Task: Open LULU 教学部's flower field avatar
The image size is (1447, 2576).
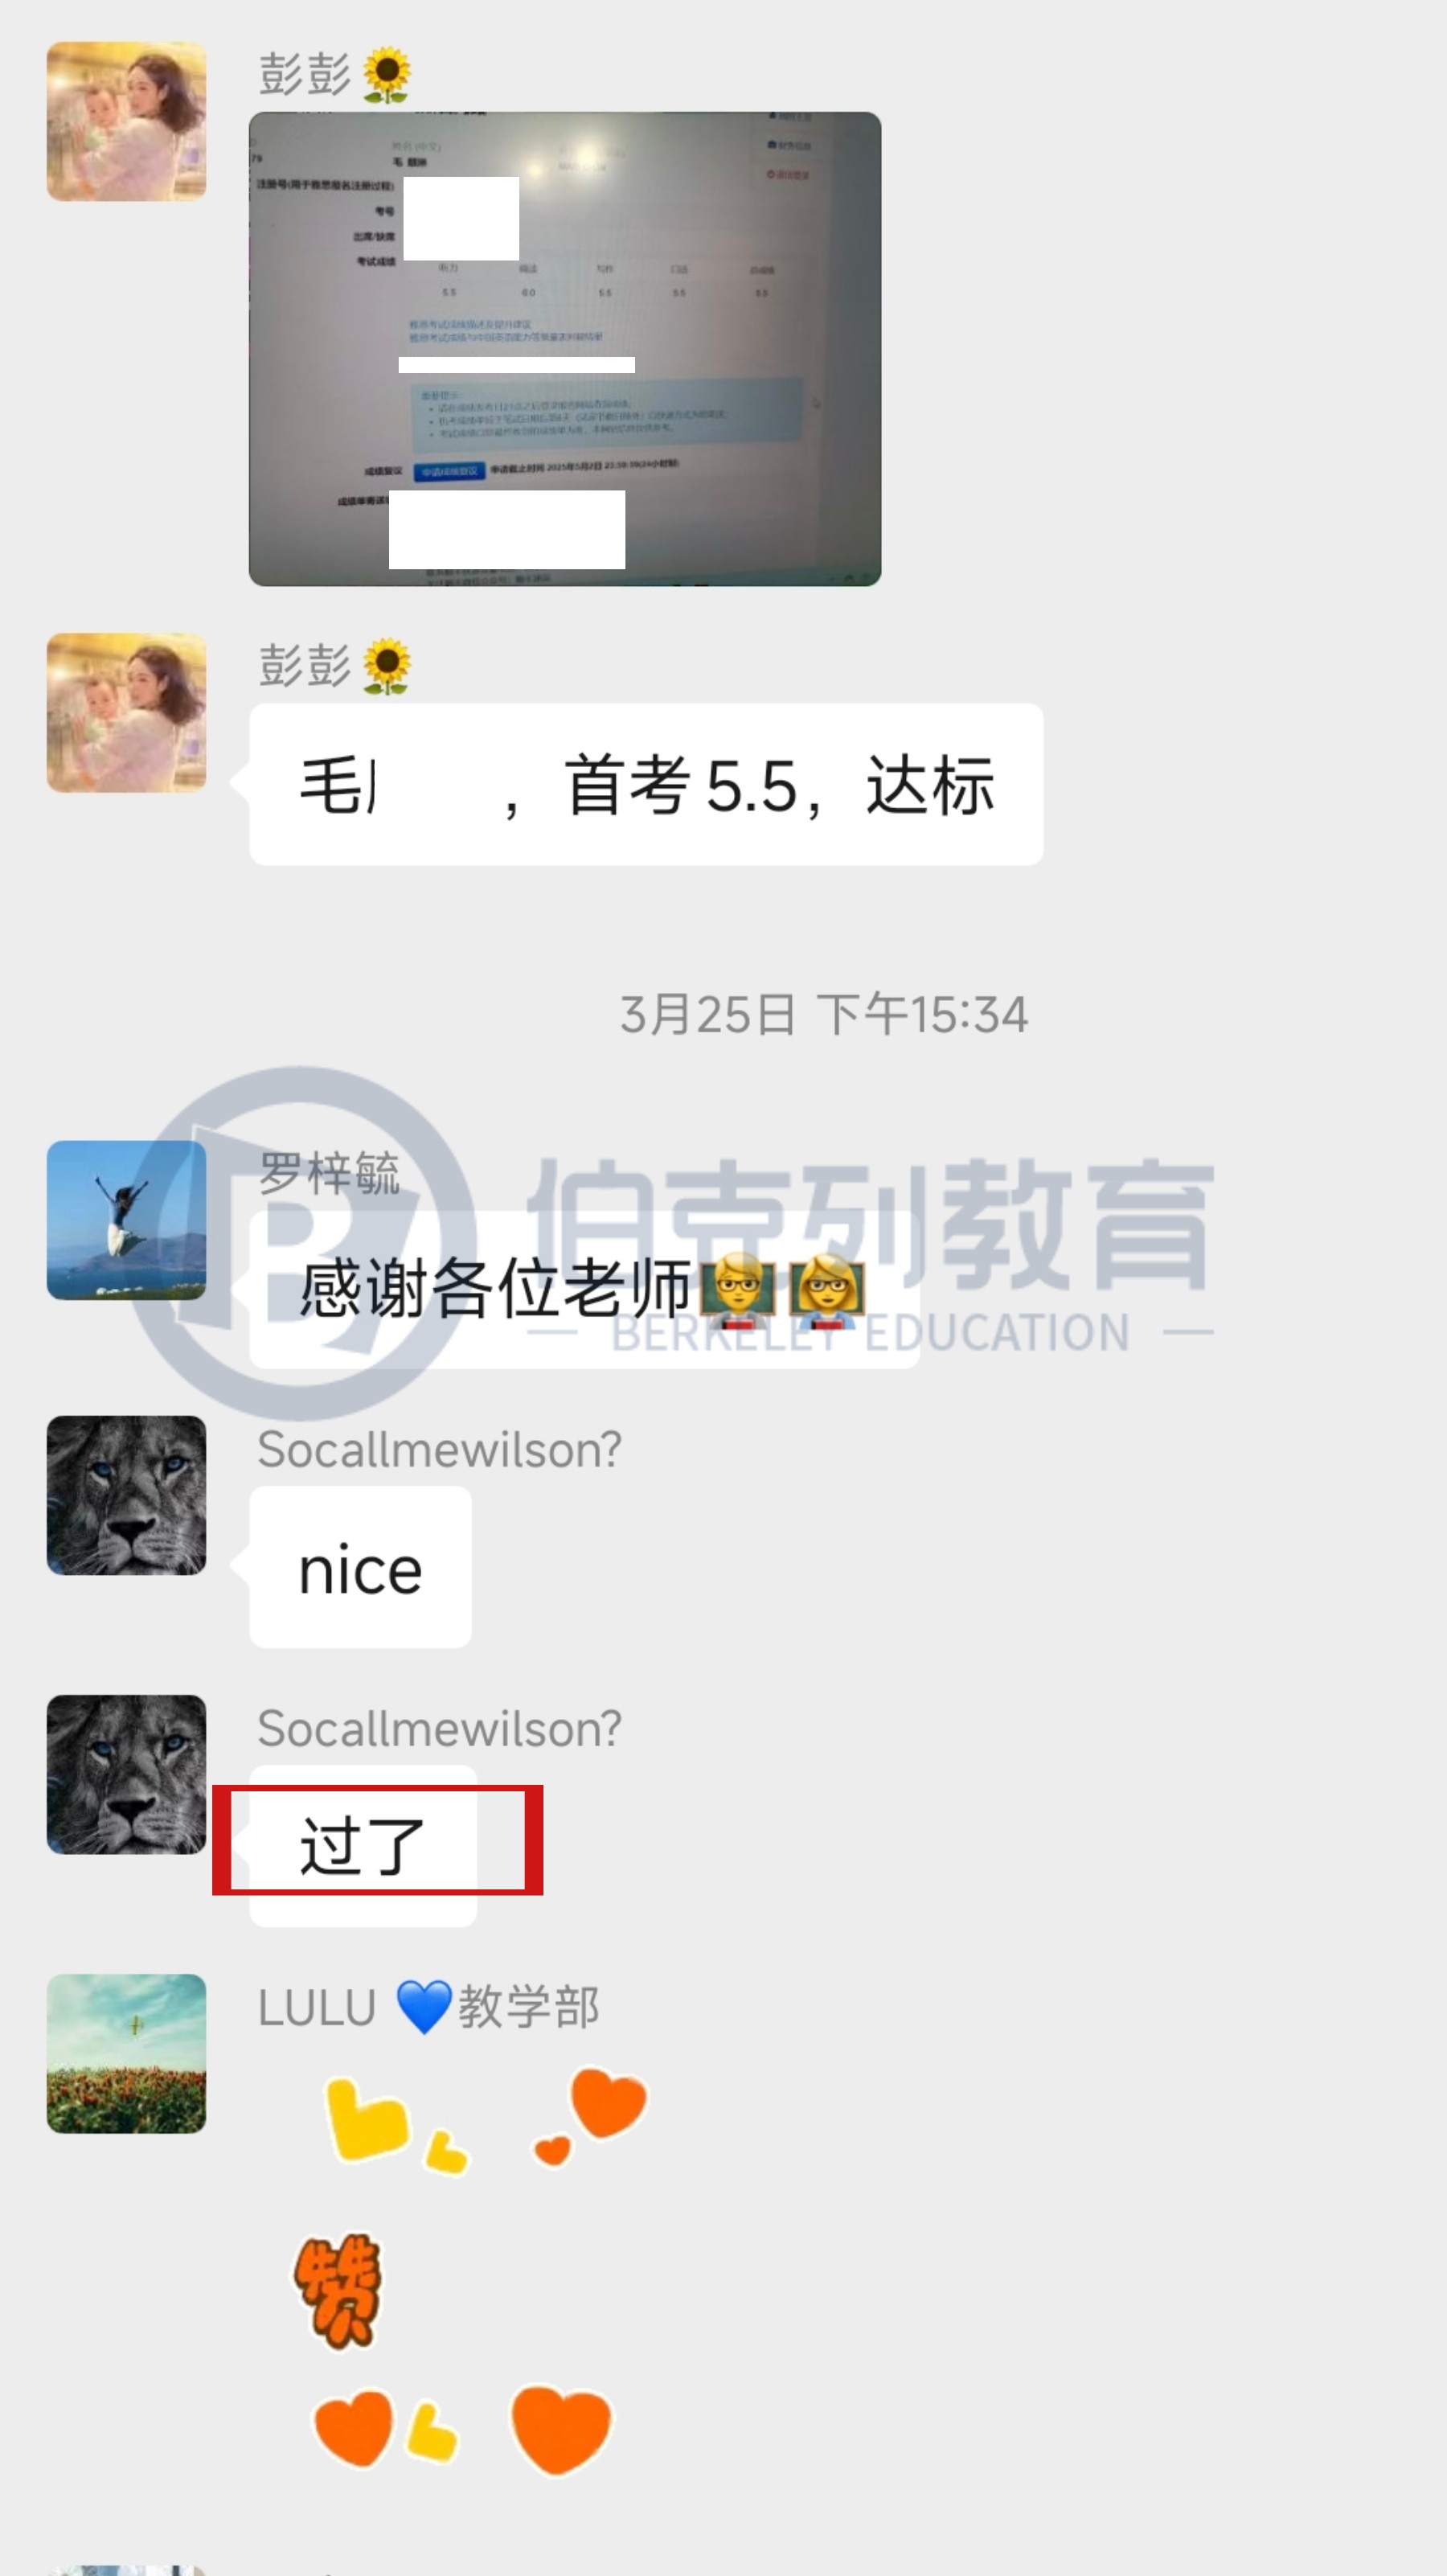Action: pos(127,2053)
